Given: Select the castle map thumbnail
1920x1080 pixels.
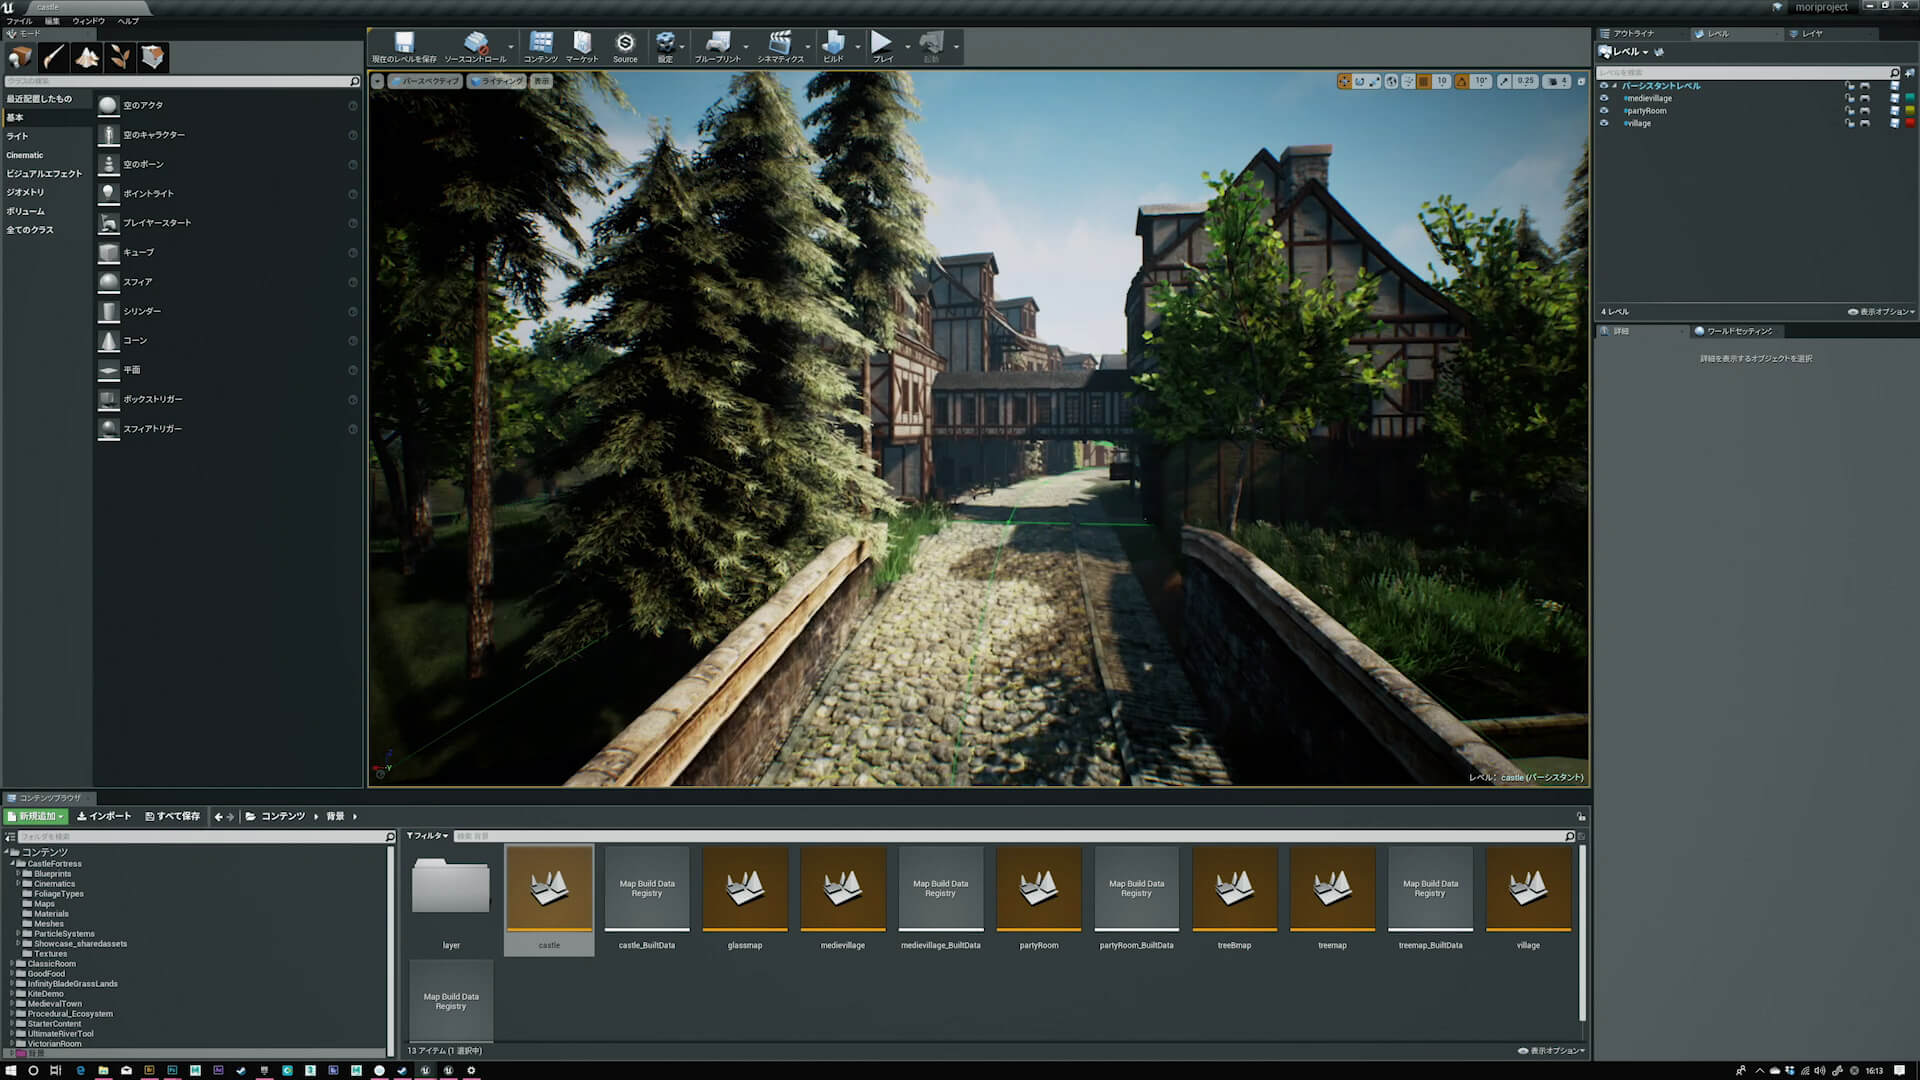Looking at the screenshot, I should click(548, 890).
